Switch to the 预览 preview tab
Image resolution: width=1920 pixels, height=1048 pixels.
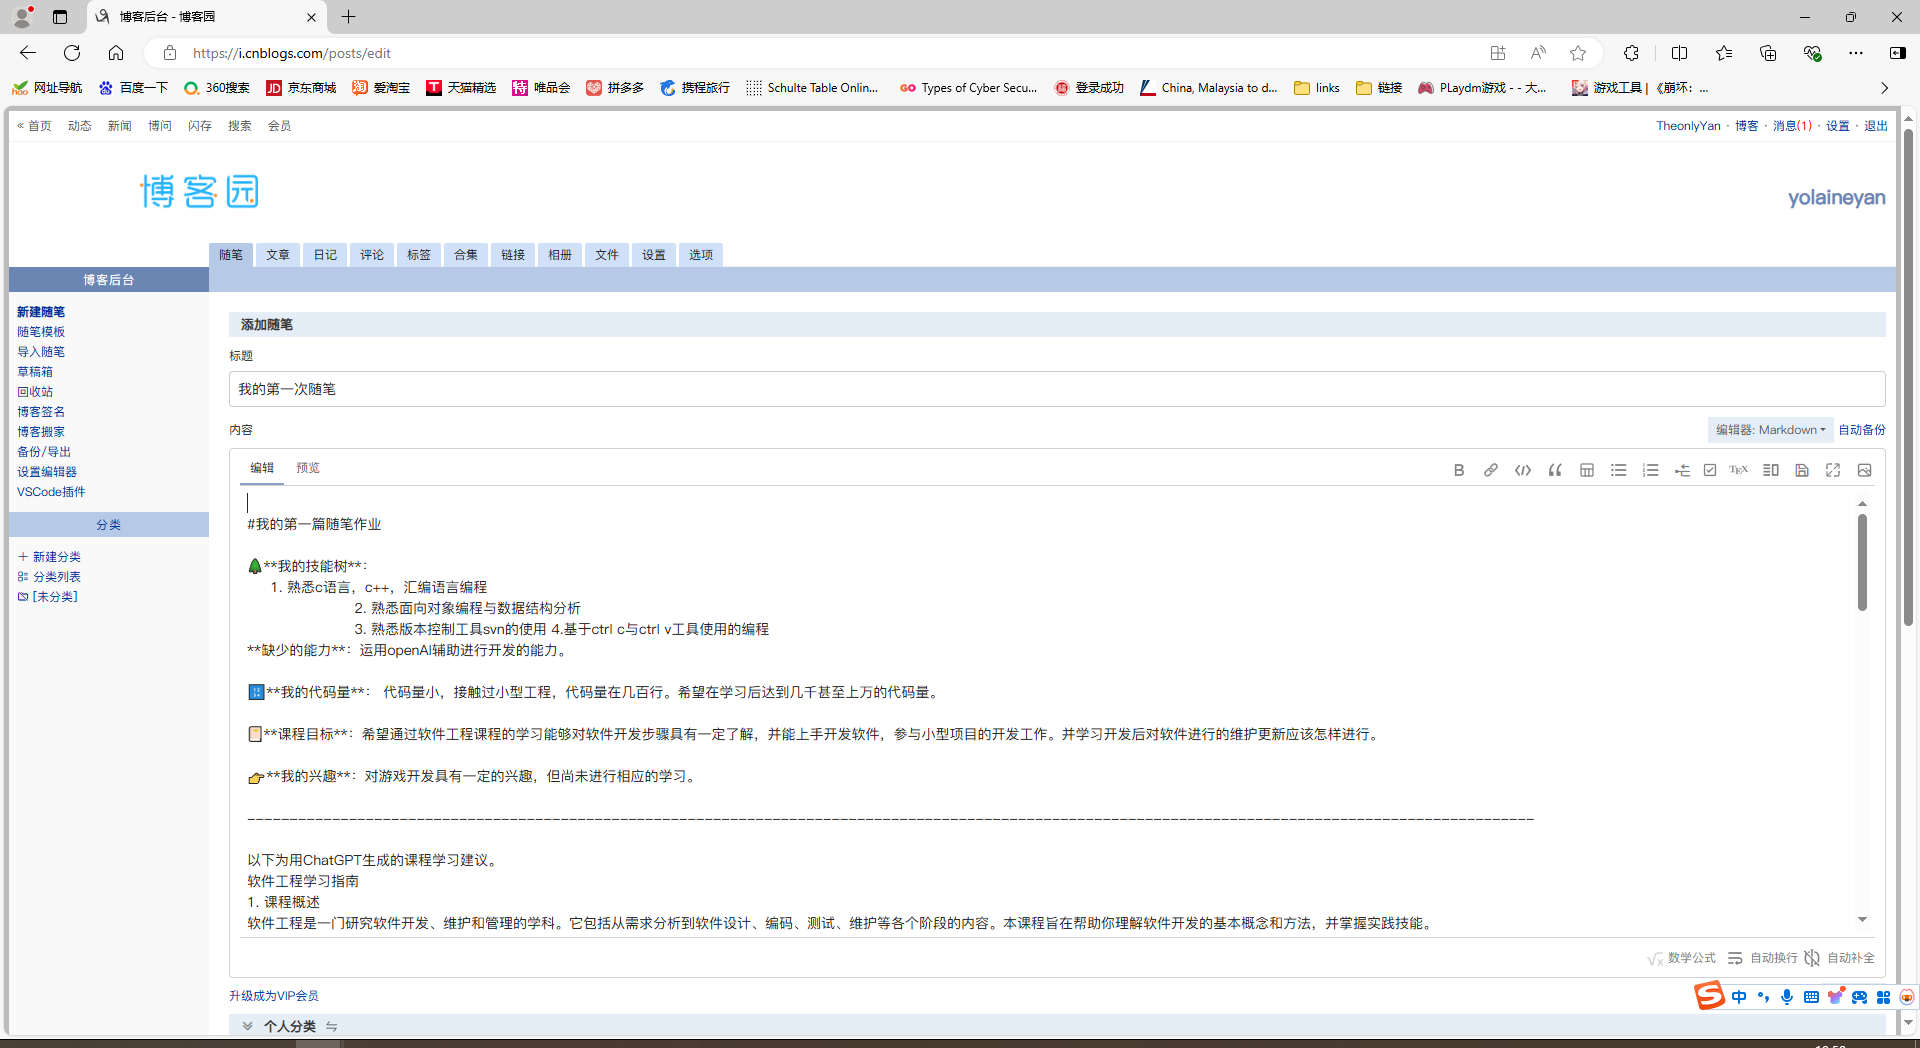[308, 468]
